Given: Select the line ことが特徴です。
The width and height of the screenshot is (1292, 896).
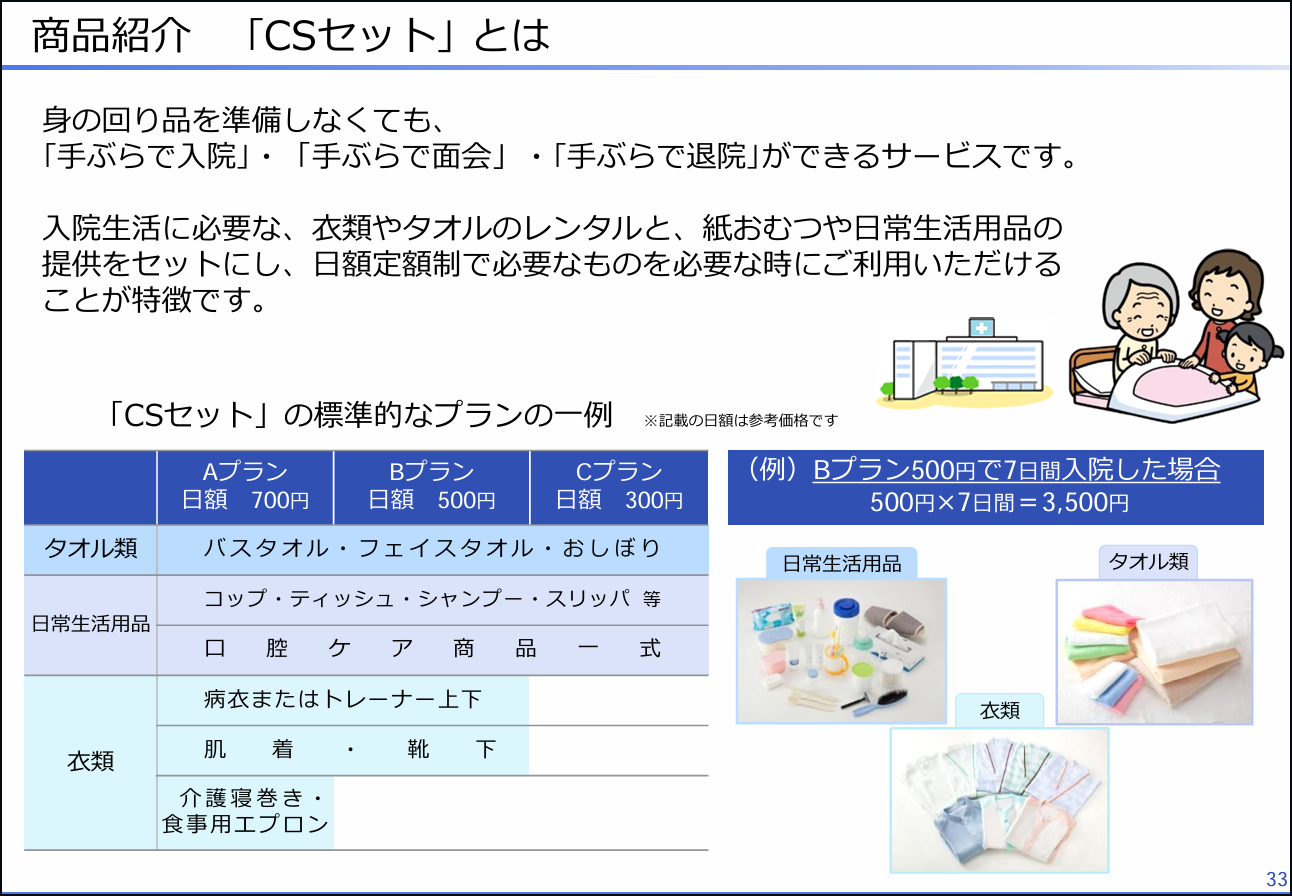Looking at the screenshot, I should point(156,300).
